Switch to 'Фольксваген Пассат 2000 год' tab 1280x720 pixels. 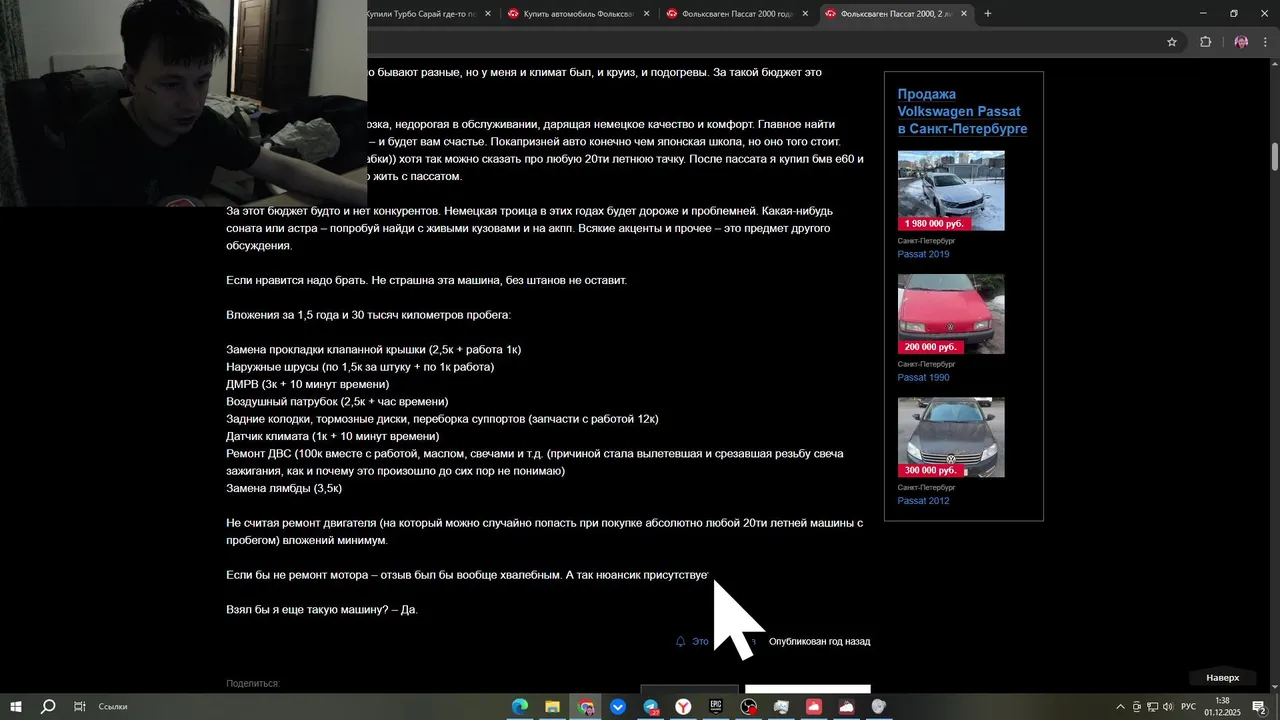736,14
